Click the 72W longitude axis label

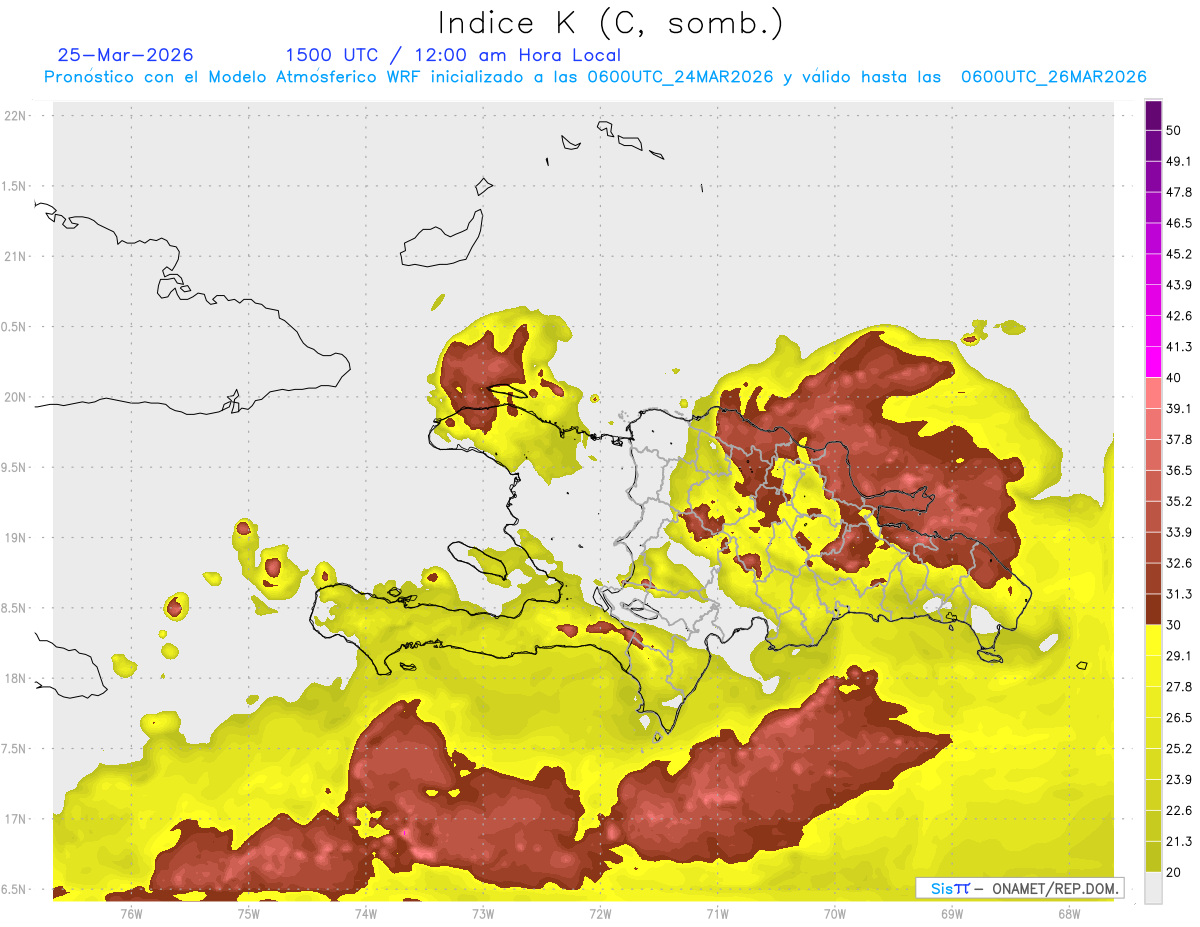[x=600, y=913]
